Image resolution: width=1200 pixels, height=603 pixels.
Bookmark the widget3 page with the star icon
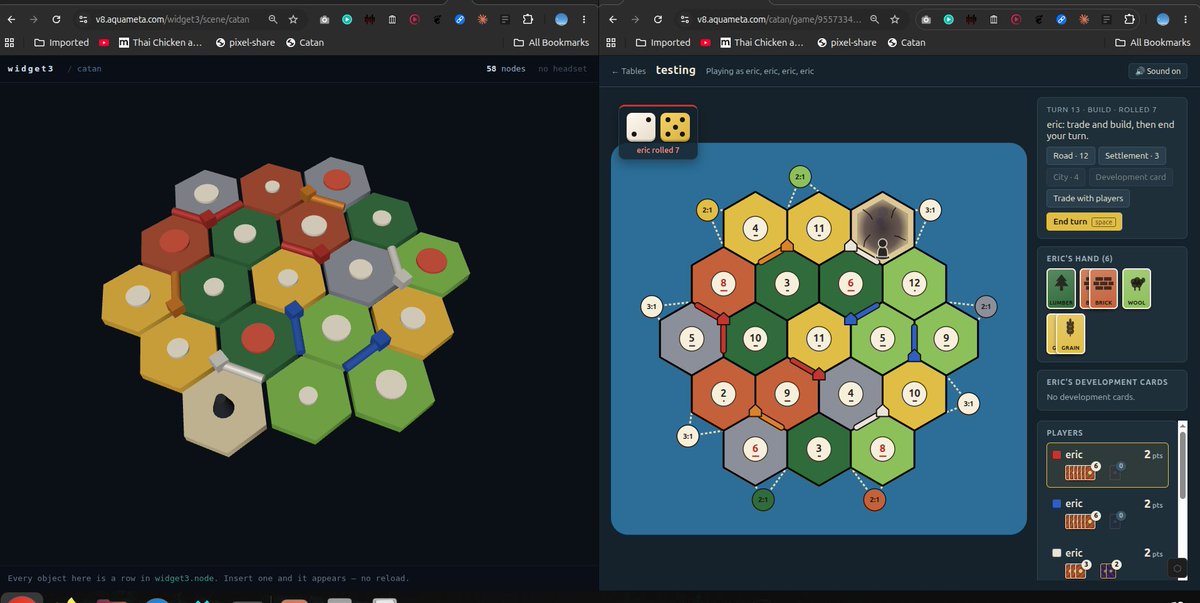tap(292, 19)
